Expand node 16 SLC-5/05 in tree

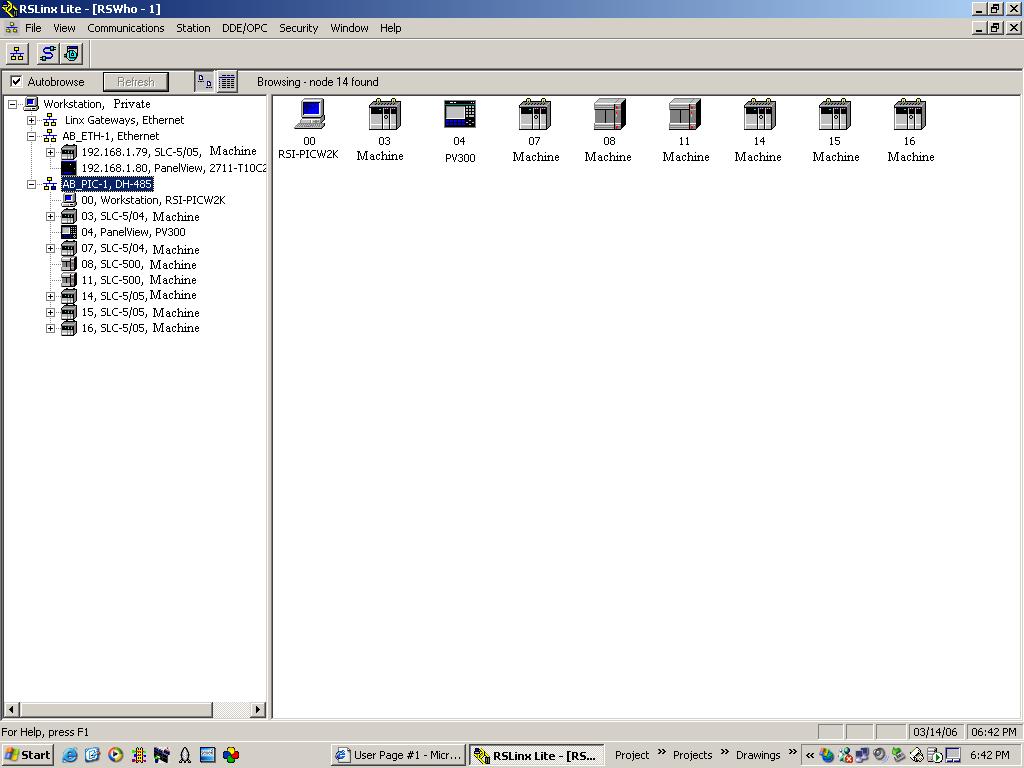coord(50,328)
